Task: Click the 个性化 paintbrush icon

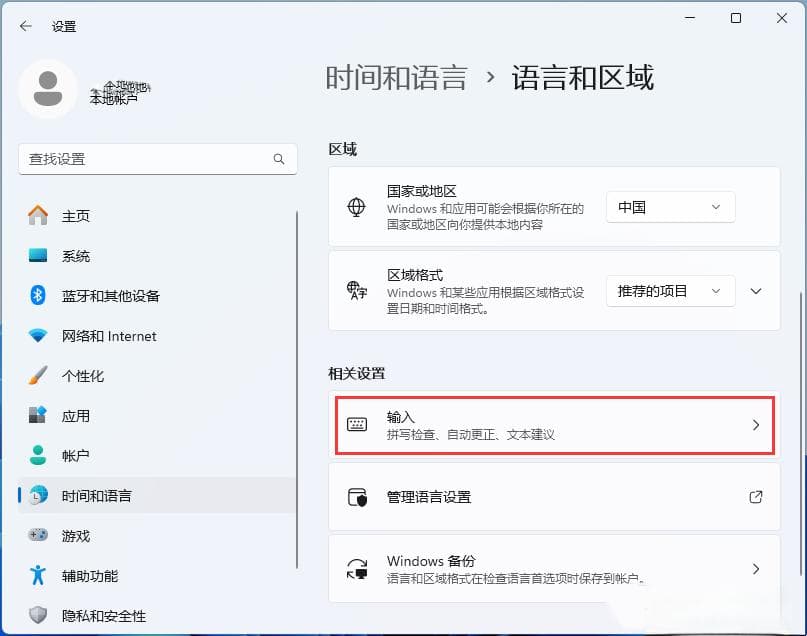Action: [38, 376]
